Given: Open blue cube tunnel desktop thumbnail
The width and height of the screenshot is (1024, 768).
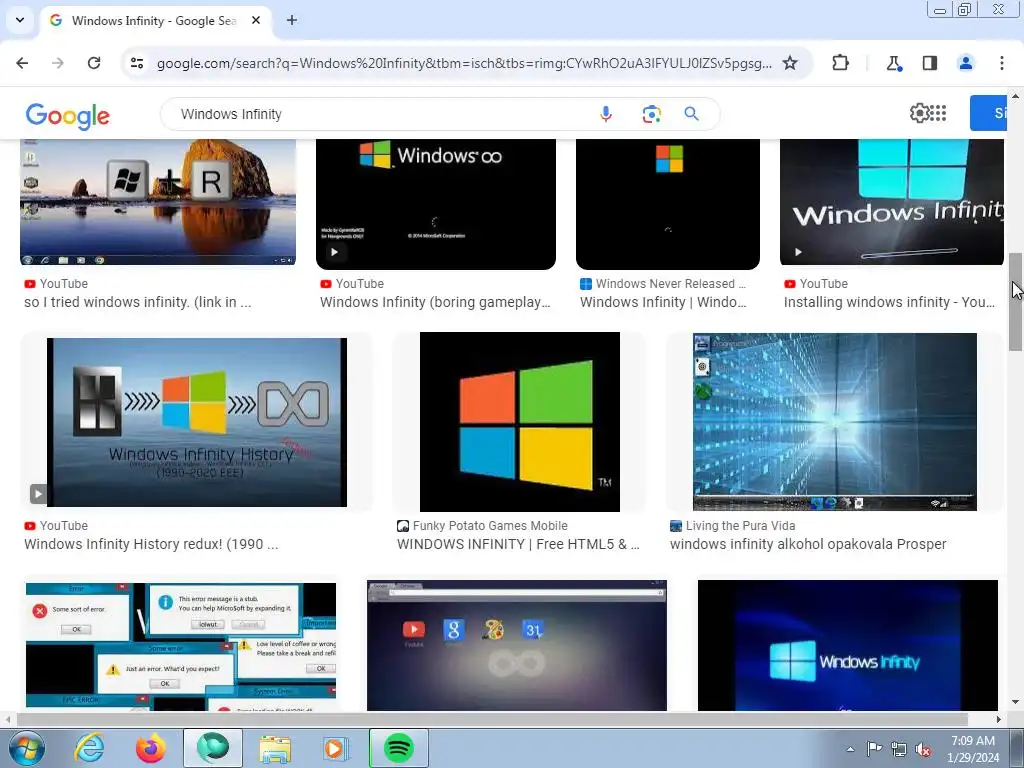Looking at the screenshot, I should pos(835,422).
